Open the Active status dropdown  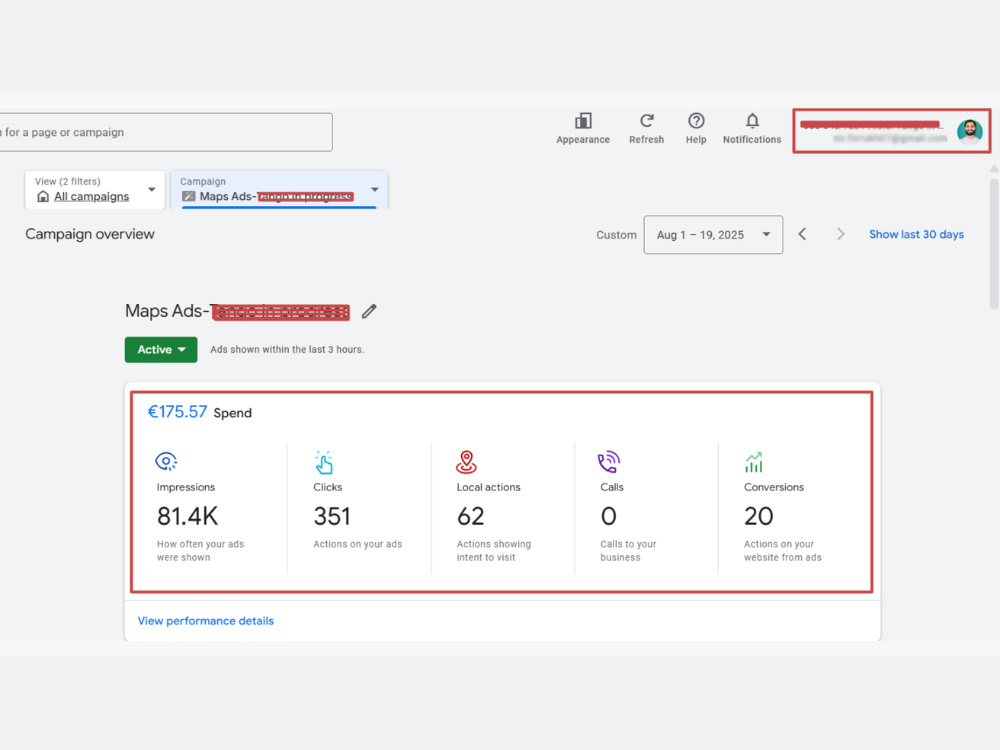pos(161,349)
